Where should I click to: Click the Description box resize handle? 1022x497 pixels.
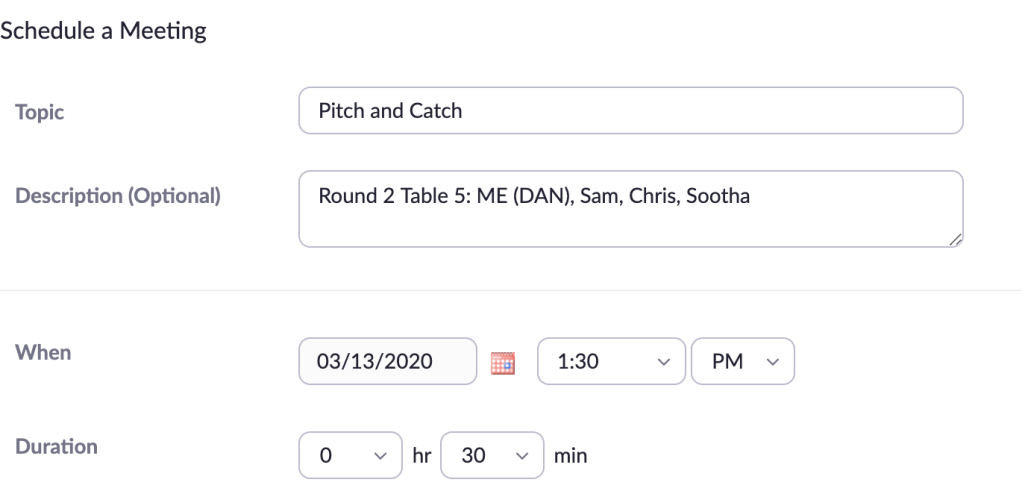coord(955,239)
